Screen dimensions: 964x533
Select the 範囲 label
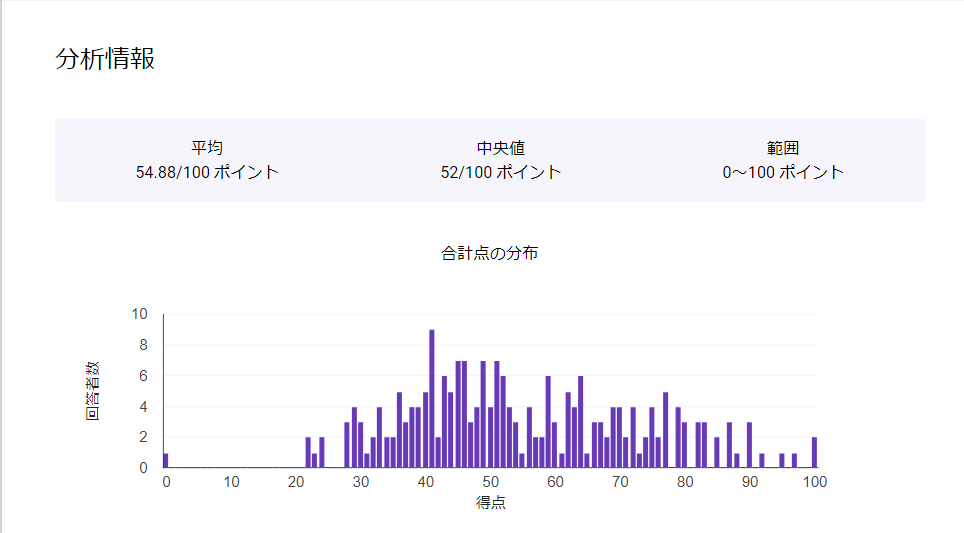click(x=783, y=148)
